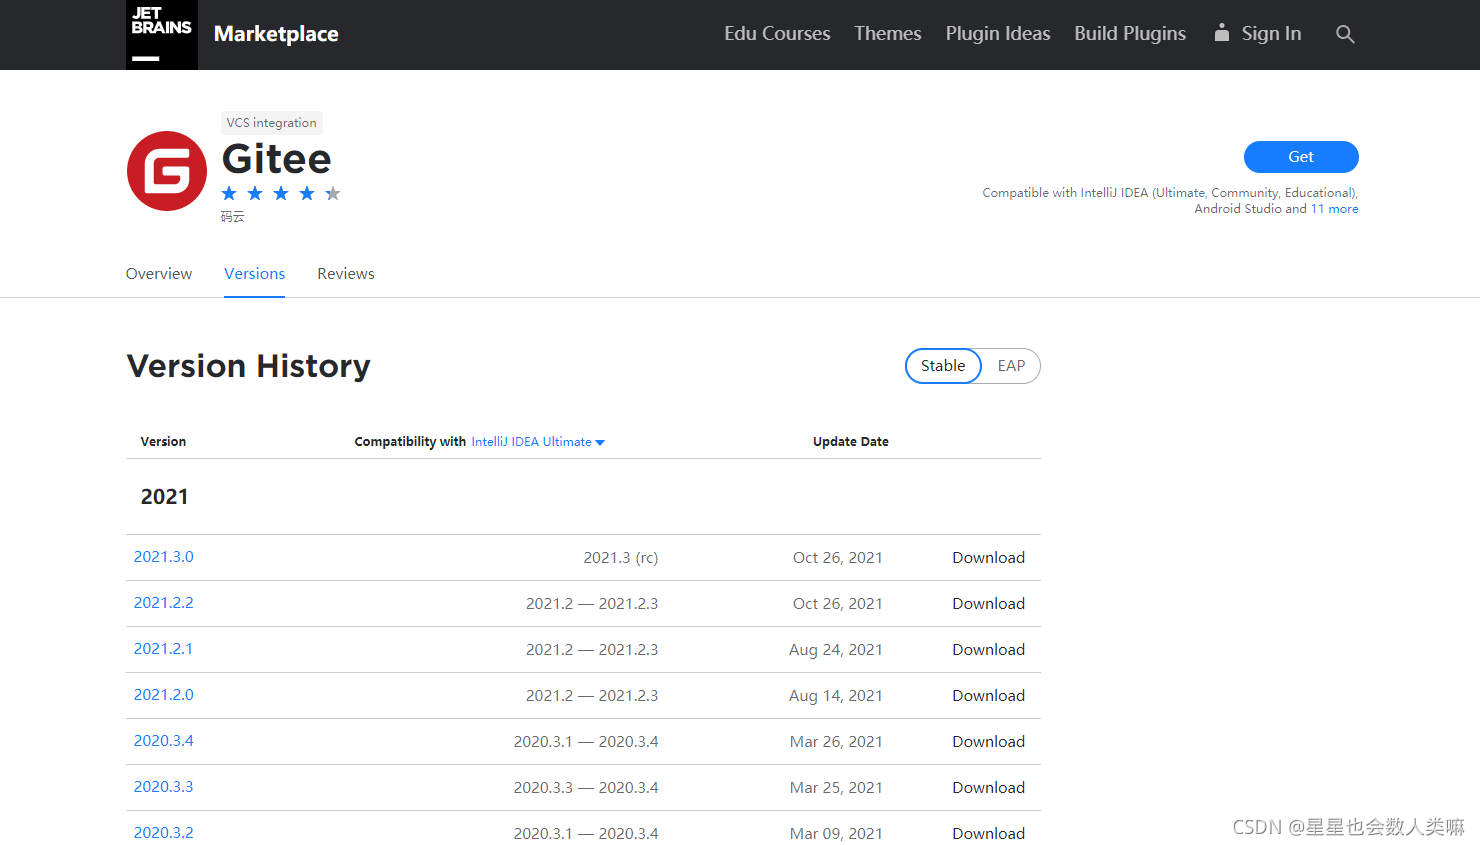Click the star rating under Gitee
The image size is (1480, 845).
(x=281, y=193)
